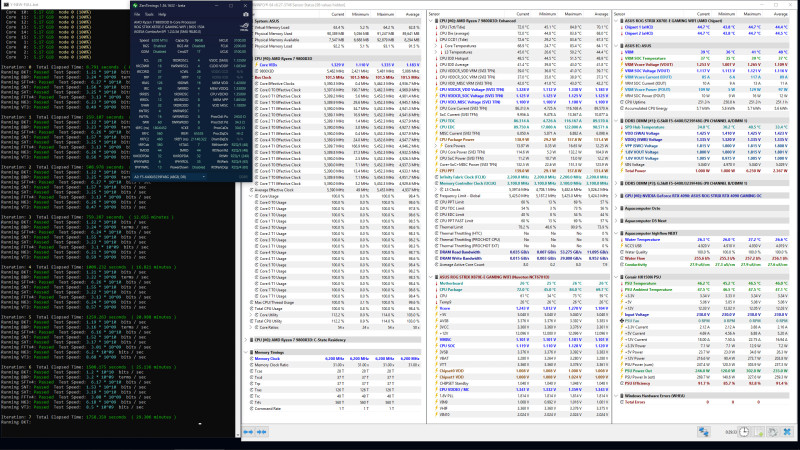
Task: Select the Total CPU Usage row
Action: point(334,309)
